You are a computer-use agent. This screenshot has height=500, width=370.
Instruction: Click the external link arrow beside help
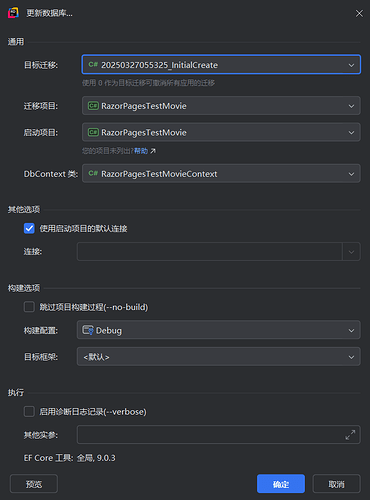point(153,151)
